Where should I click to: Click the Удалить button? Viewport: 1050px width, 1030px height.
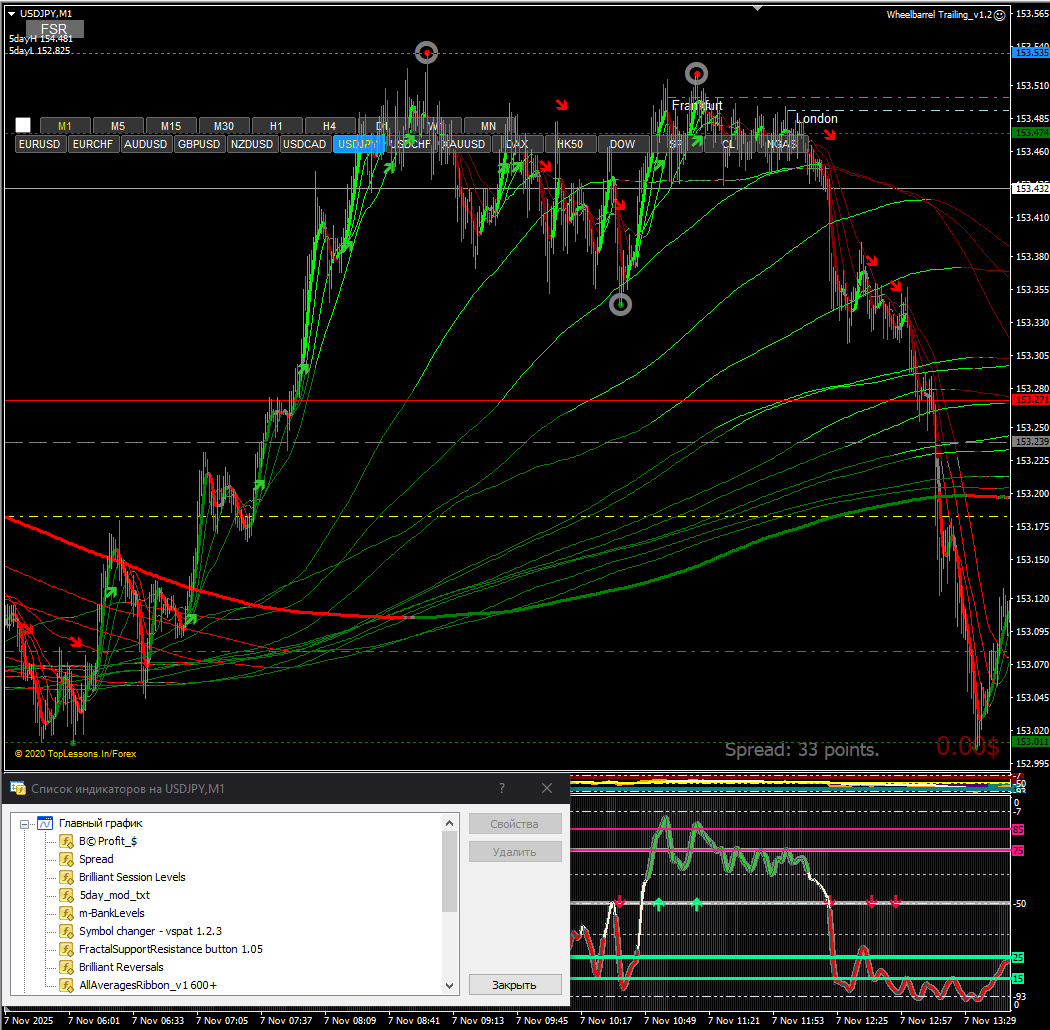tap(514, 852)
